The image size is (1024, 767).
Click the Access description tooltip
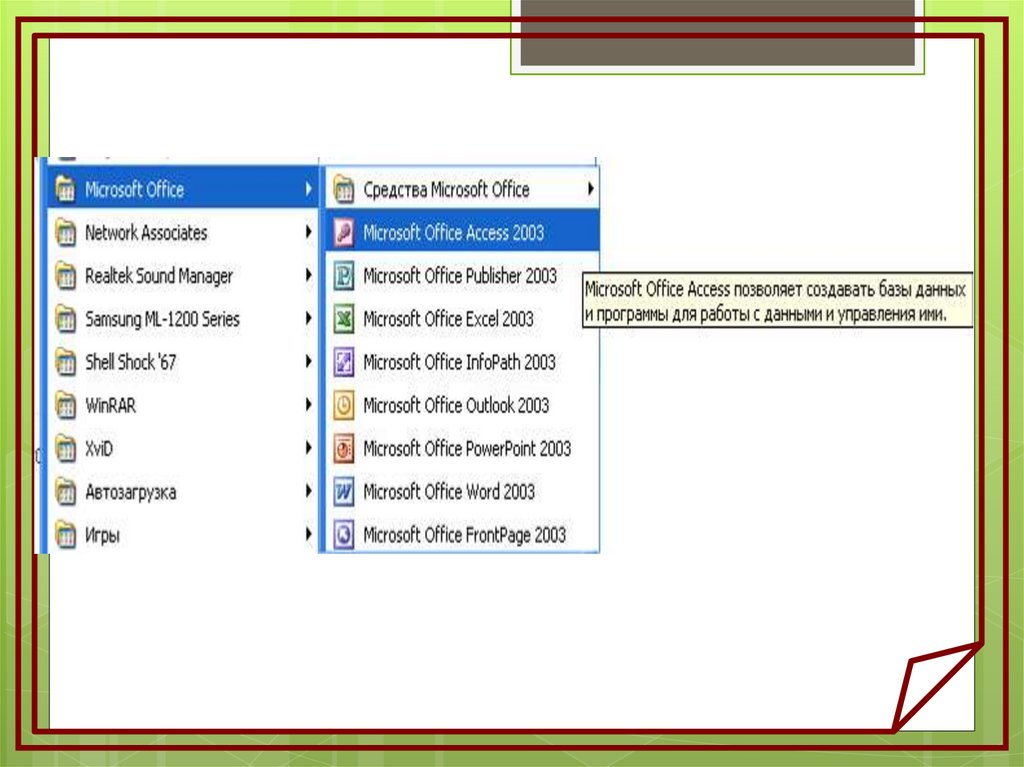tap(777, 301)
